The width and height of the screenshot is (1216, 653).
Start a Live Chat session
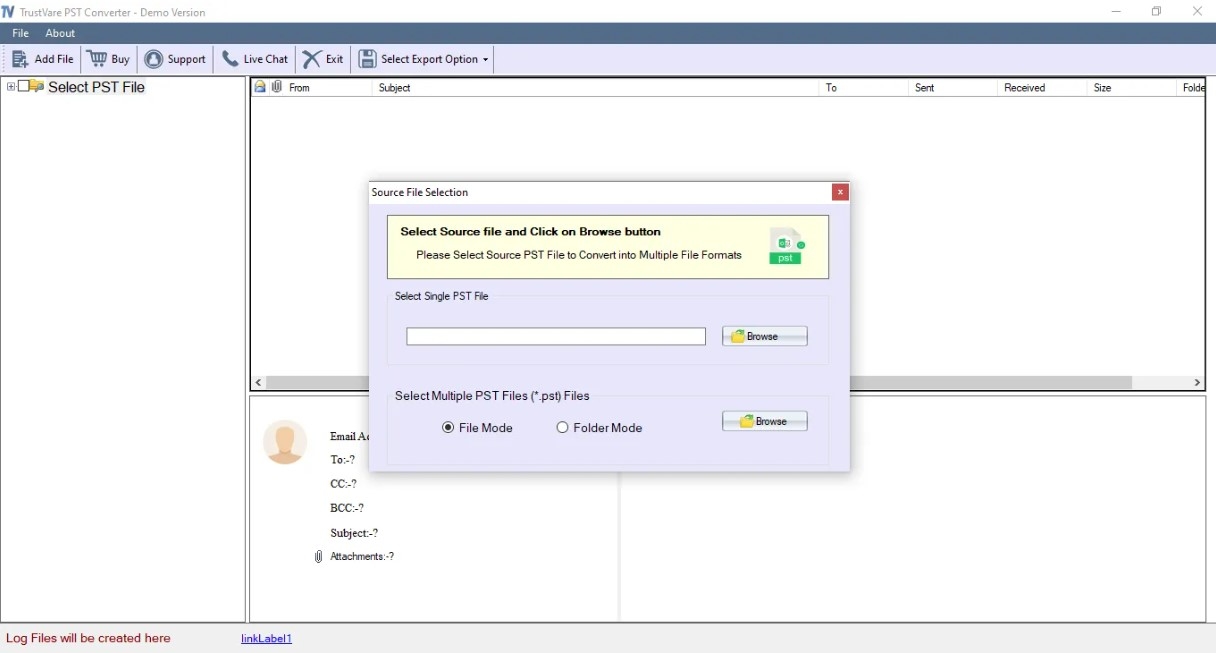coord(255,59)
